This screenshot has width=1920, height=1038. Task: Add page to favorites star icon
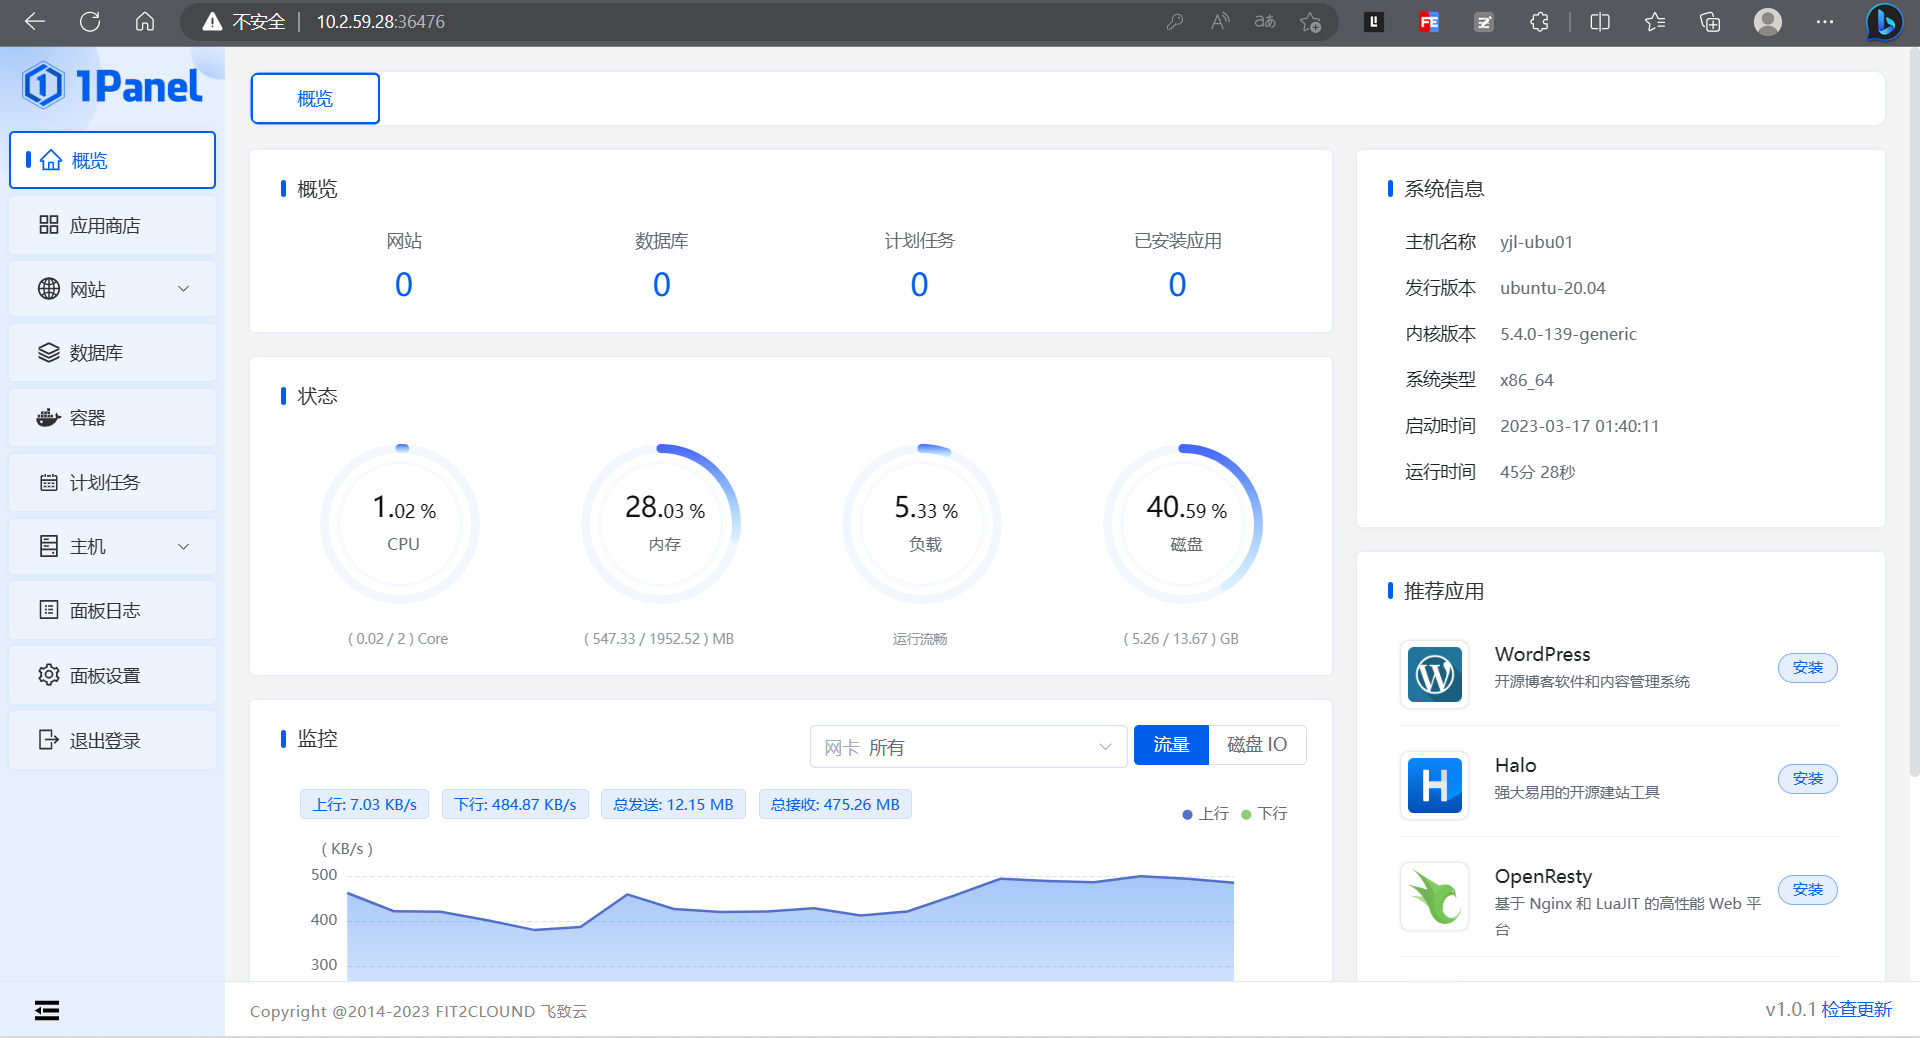[1311, 21]
